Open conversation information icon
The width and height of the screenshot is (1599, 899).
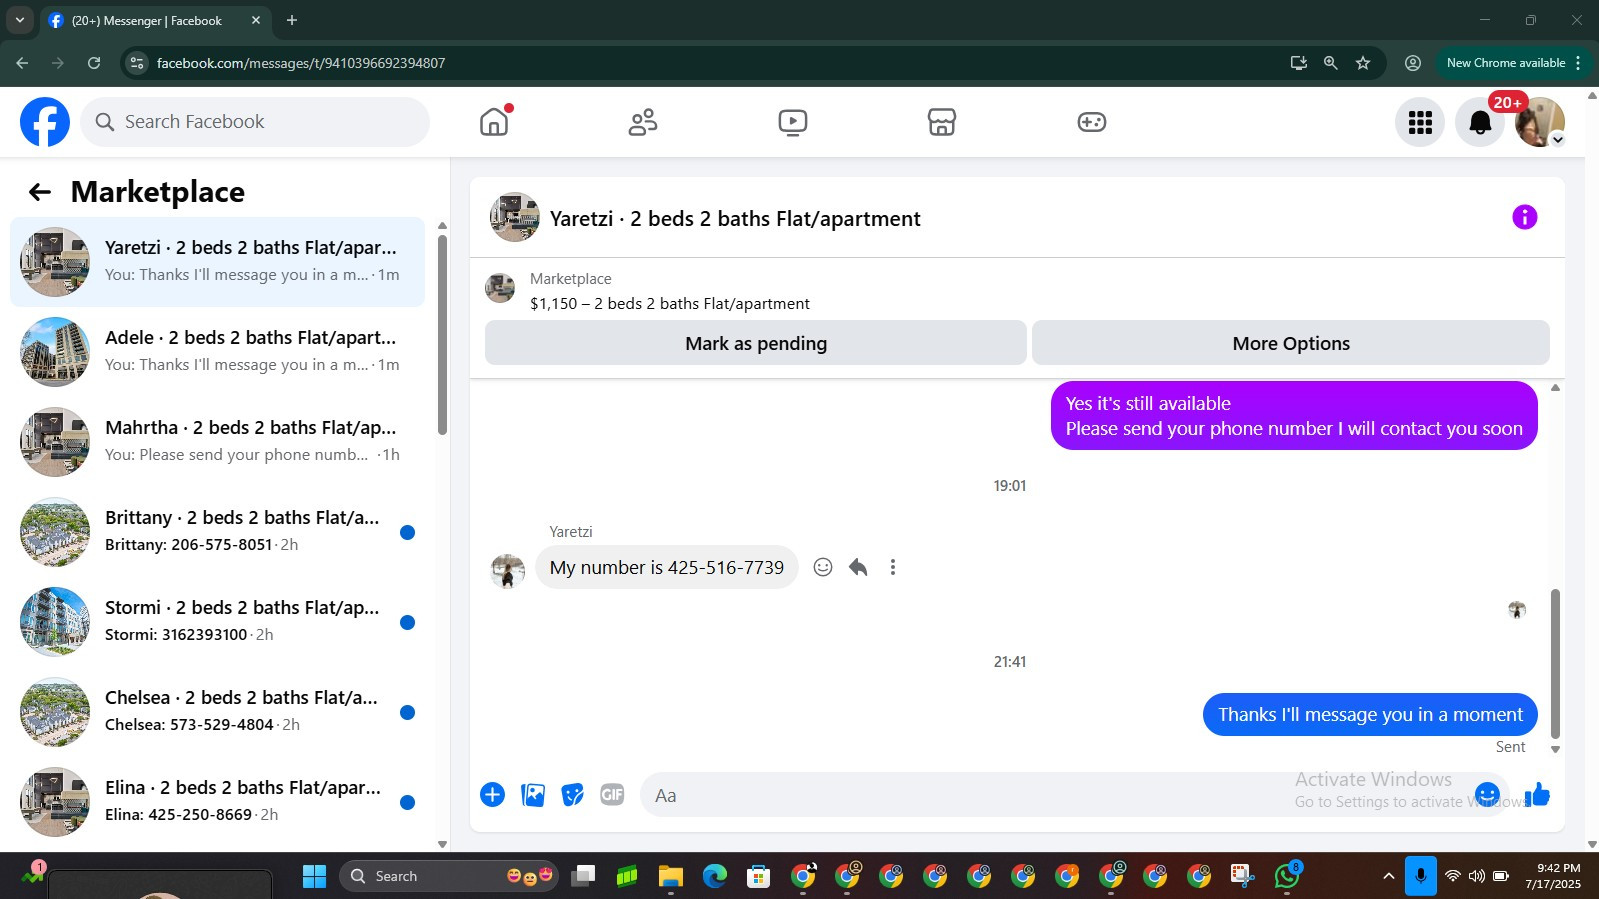coord(1524,217)
